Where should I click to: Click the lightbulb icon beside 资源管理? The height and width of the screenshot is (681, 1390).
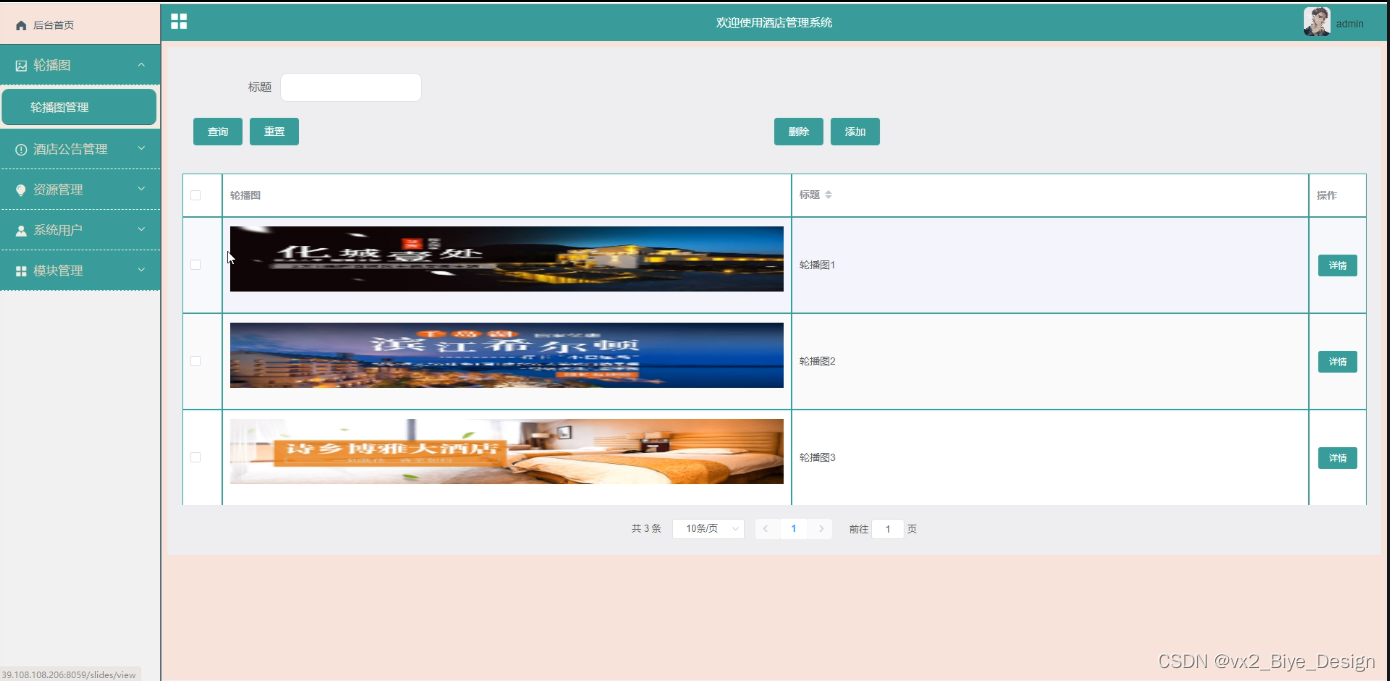coord(21,189)
